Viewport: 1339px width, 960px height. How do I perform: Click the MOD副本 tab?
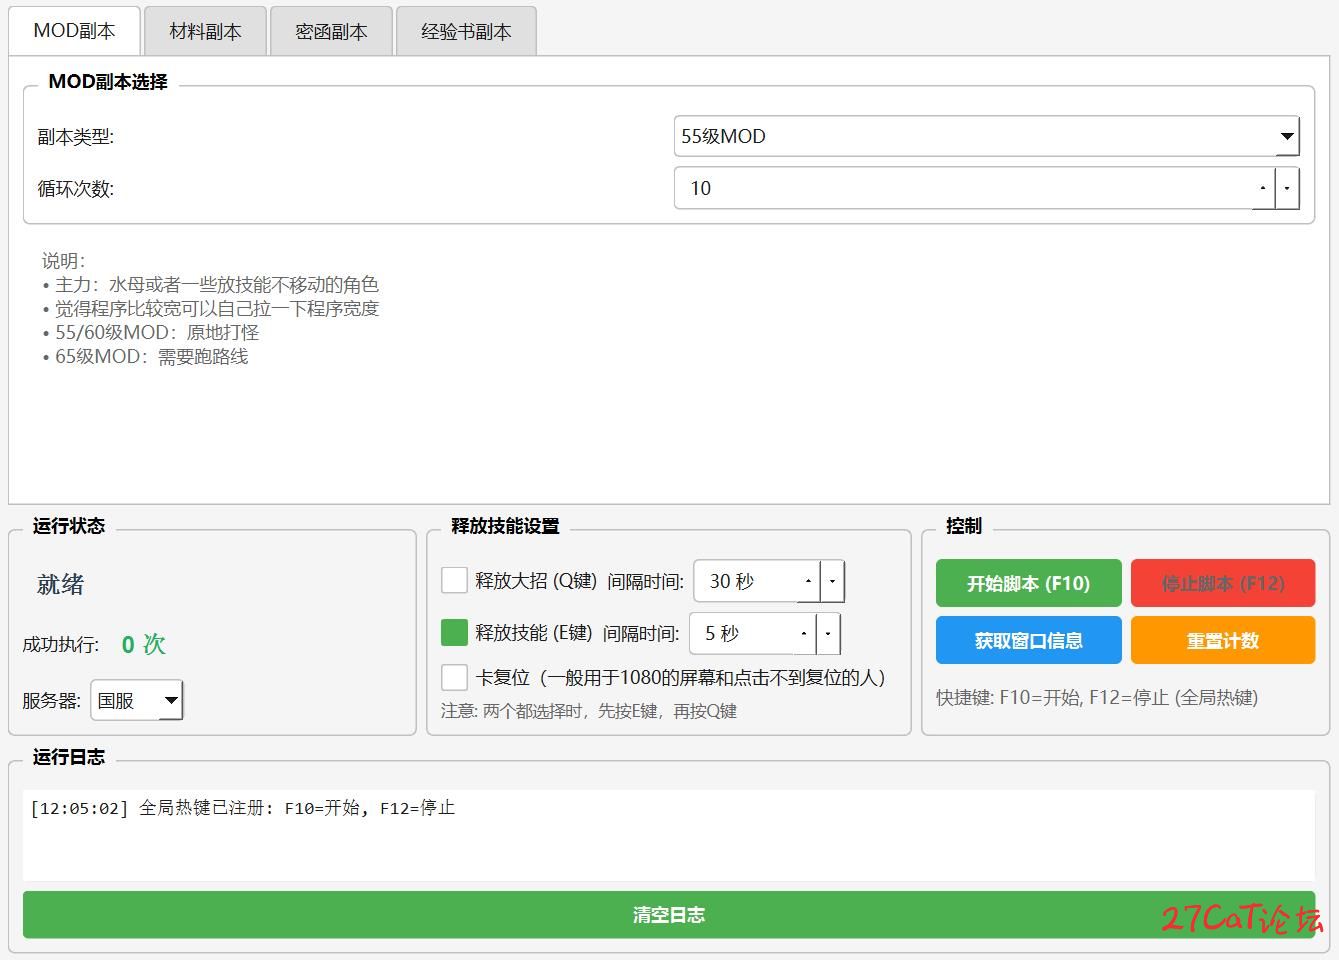74,31
